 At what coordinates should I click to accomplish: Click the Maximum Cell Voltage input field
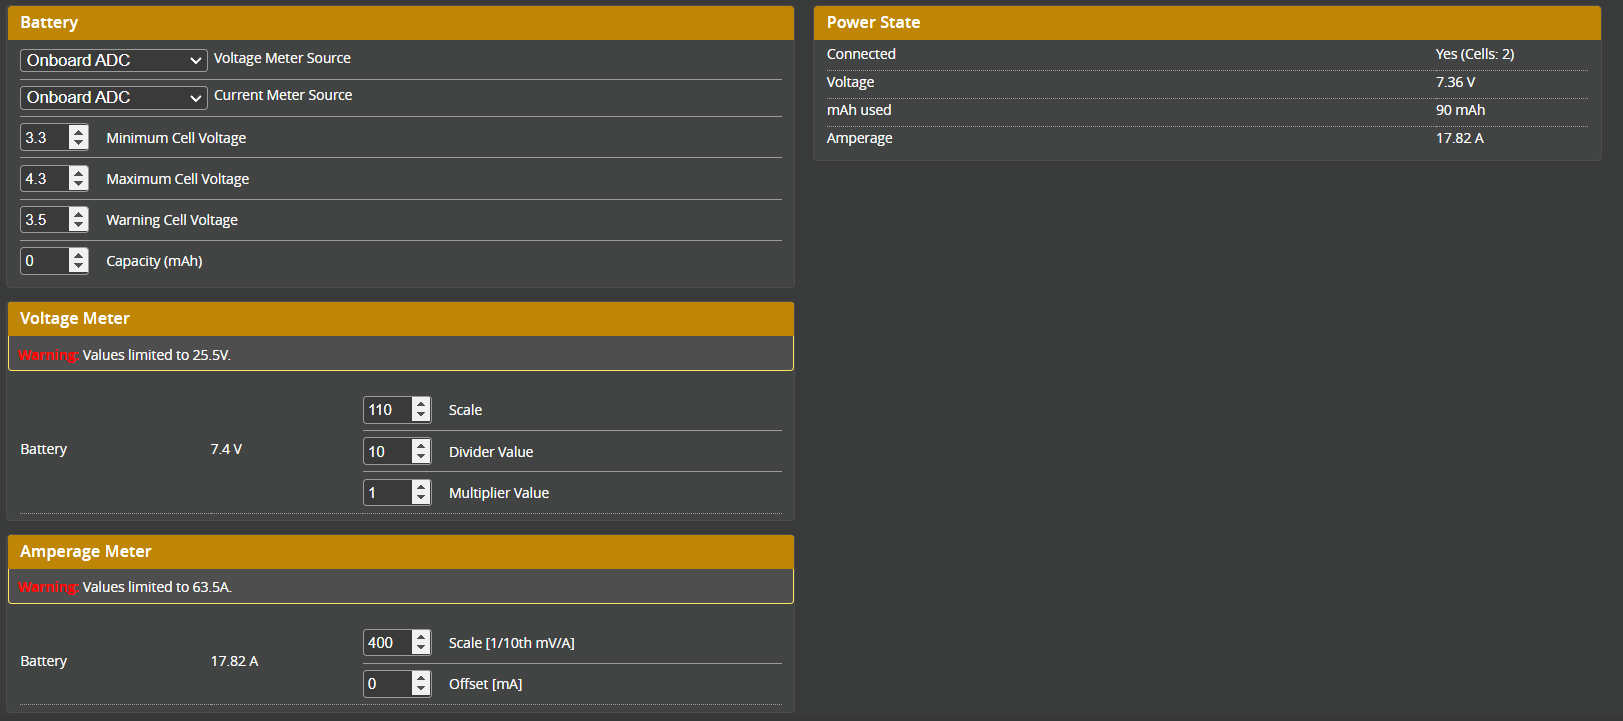[45, 179]
